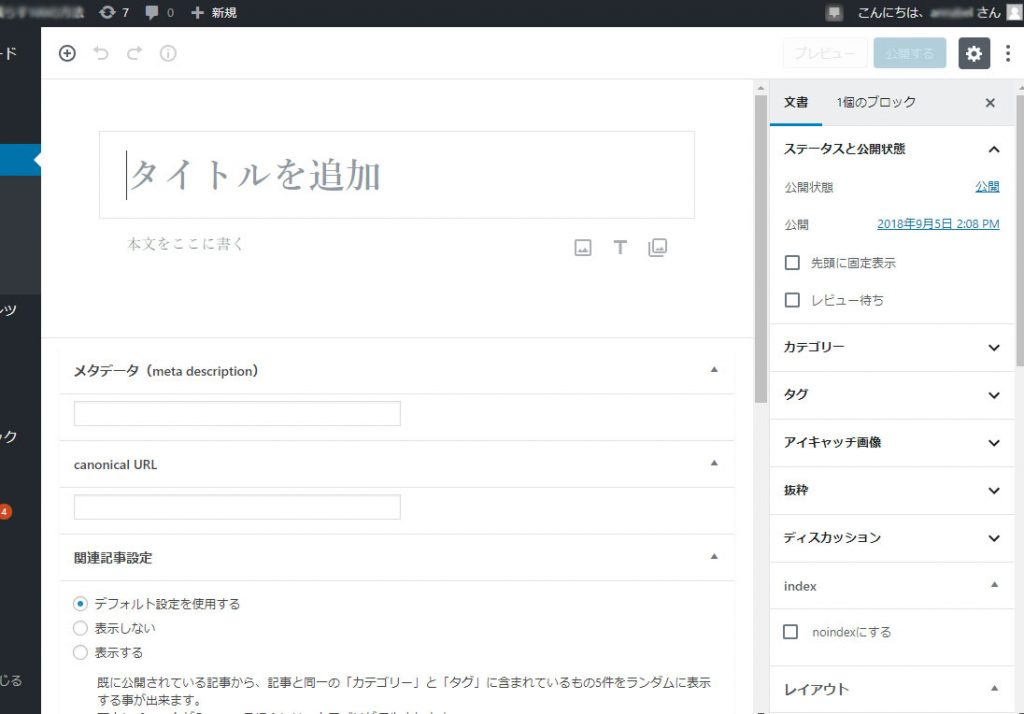This screenshot has width=1024, height=714.
Task: Enable 先頭に固定表示 checkbox
Action: tap(792, 263)
